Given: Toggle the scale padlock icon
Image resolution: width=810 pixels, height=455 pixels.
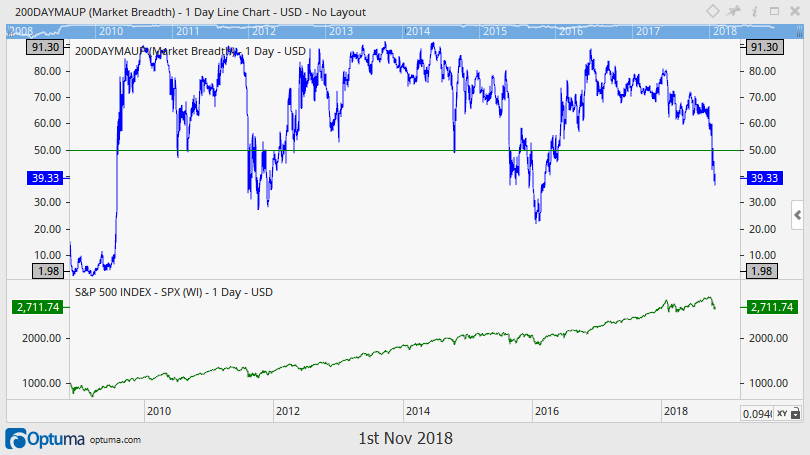Looking at the screenshot, I should tap(796, 413).
